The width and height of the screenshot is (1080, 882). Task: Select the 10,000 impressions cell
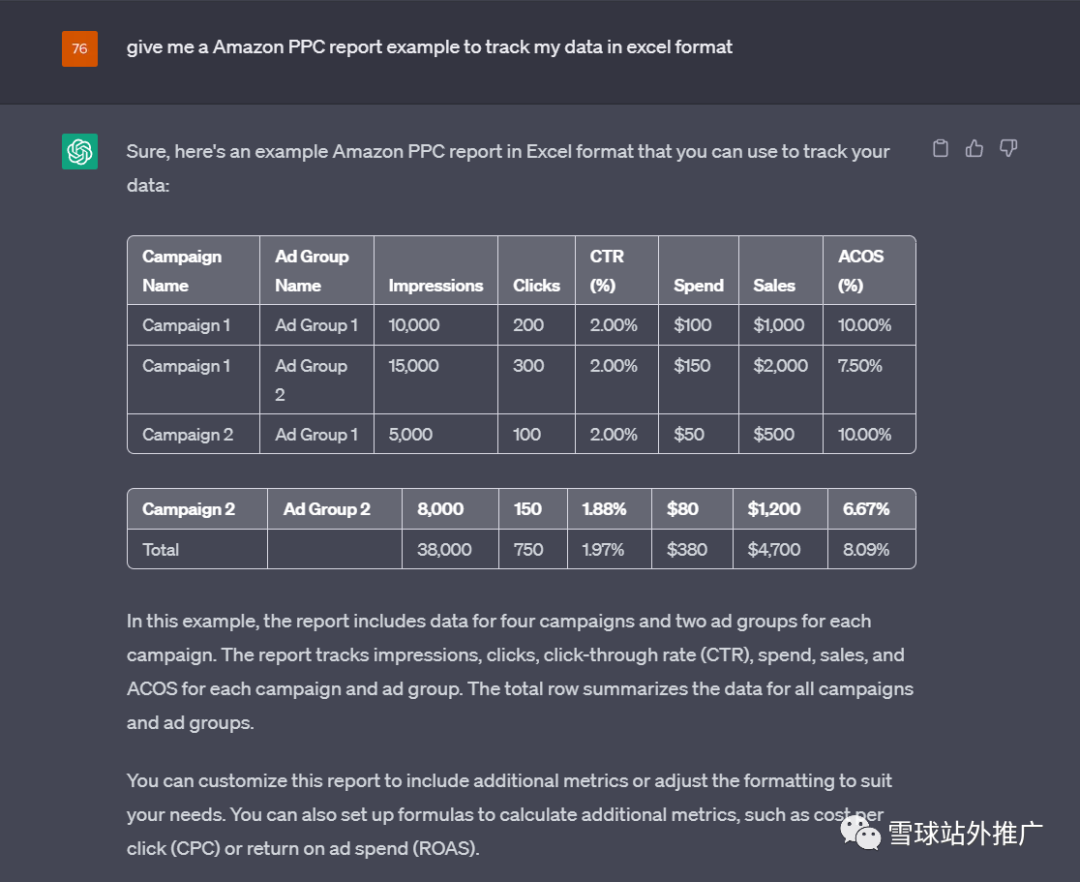(x=436, y=325)
